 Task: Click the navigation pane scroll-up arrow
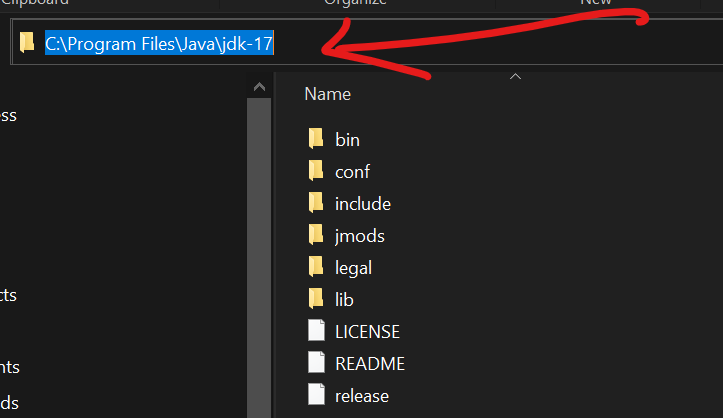(259, 87)
